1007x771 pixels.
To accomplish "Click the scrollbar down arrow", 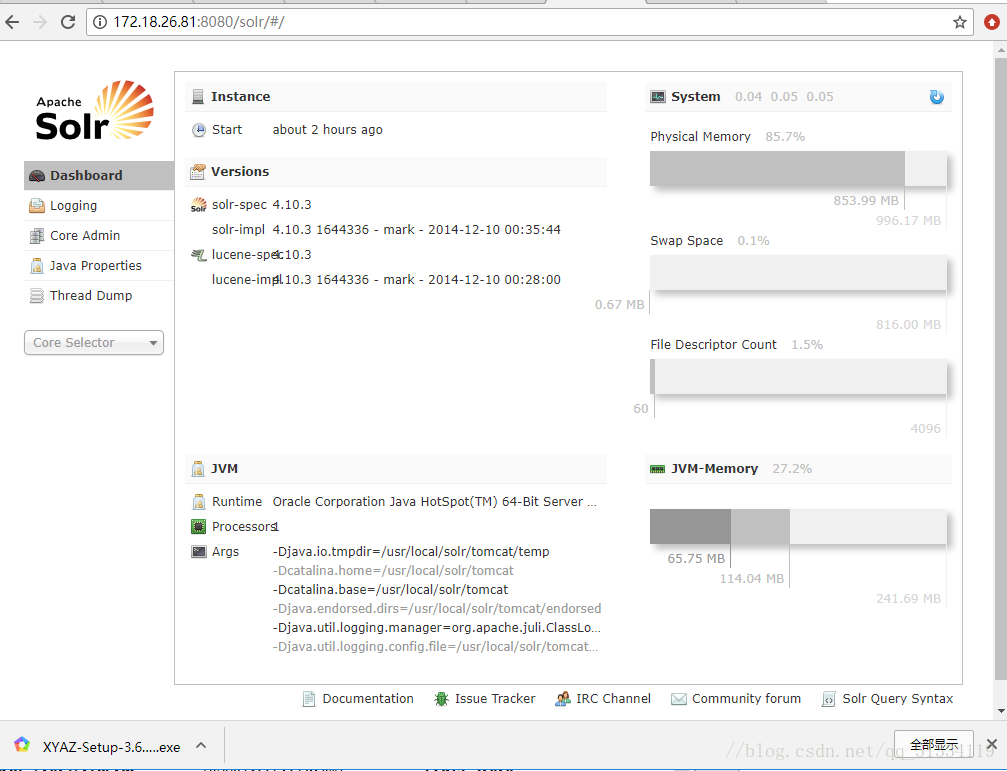I will [x=1001, y=711].
